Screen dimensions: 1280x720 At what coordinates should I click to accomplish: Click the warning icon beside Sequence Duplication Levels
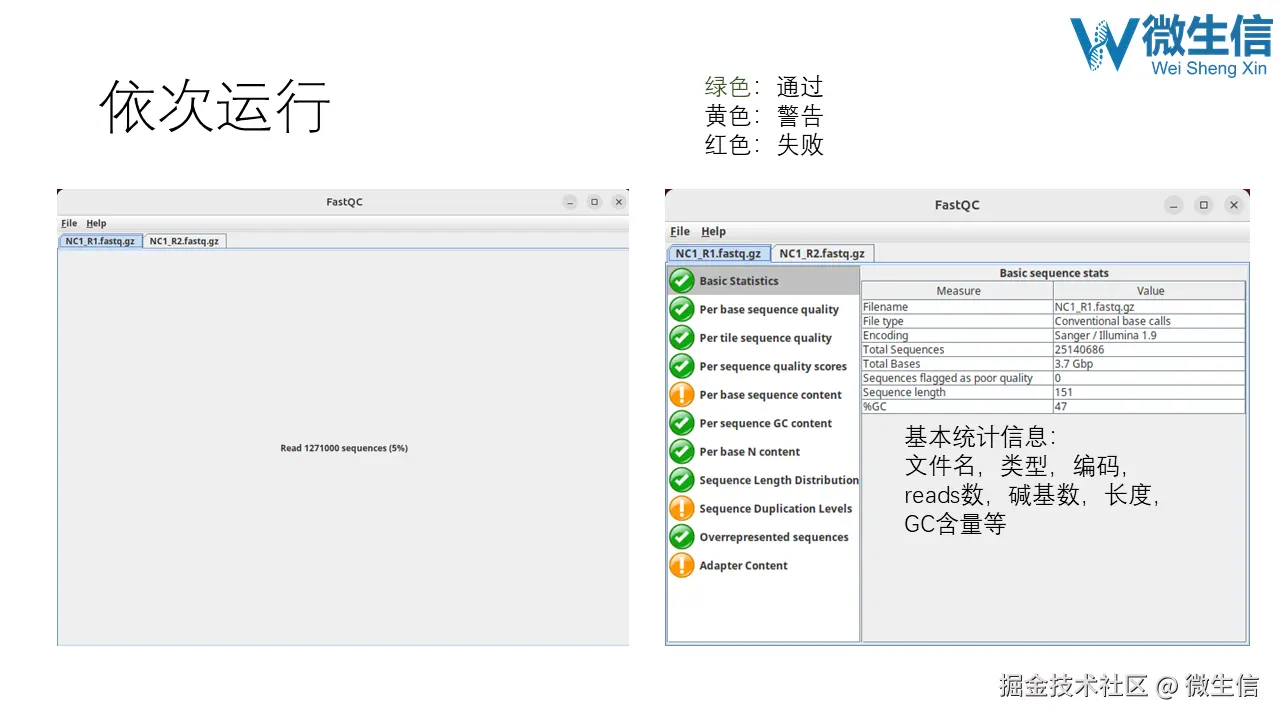click(681, 508)
